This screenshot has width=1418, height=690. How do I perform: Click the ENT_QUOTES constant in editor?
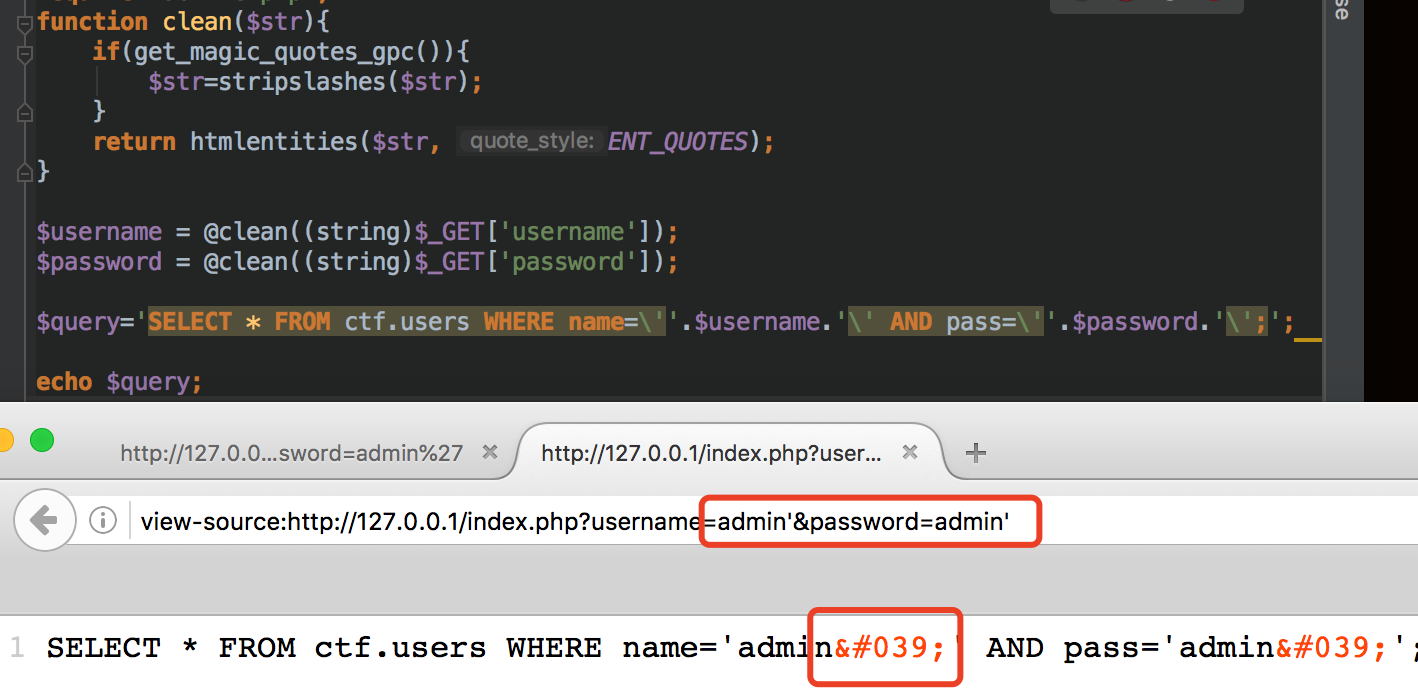pyautogui.click(x=677, y=142)
